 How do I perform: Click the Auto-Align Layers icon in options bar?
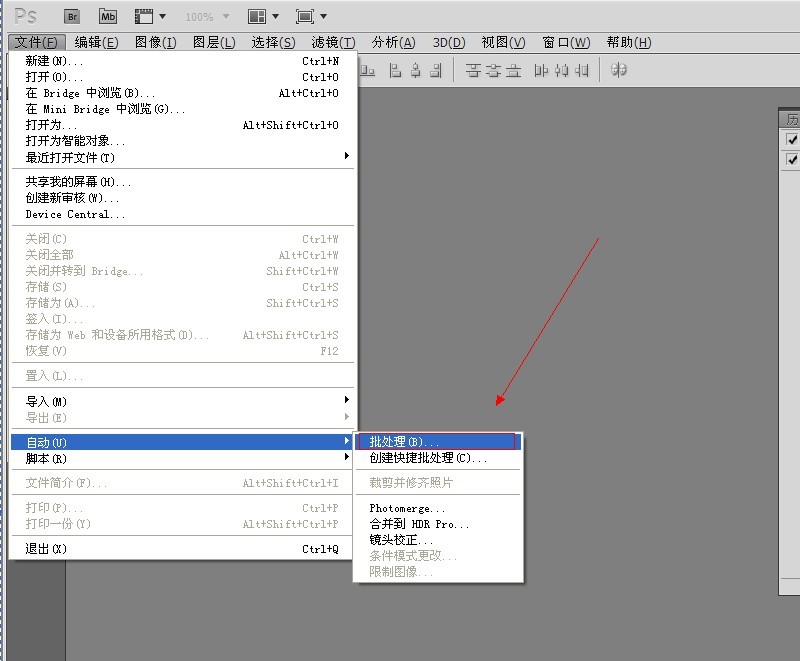[x=619, y=70]
